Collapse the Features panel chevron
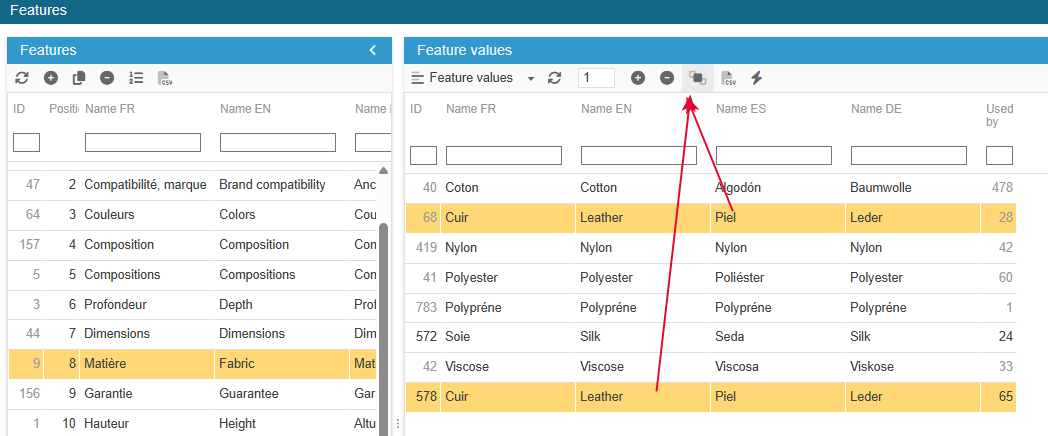Image resolution: width=1048 pixels, height=436 pixels. (373, 50)
